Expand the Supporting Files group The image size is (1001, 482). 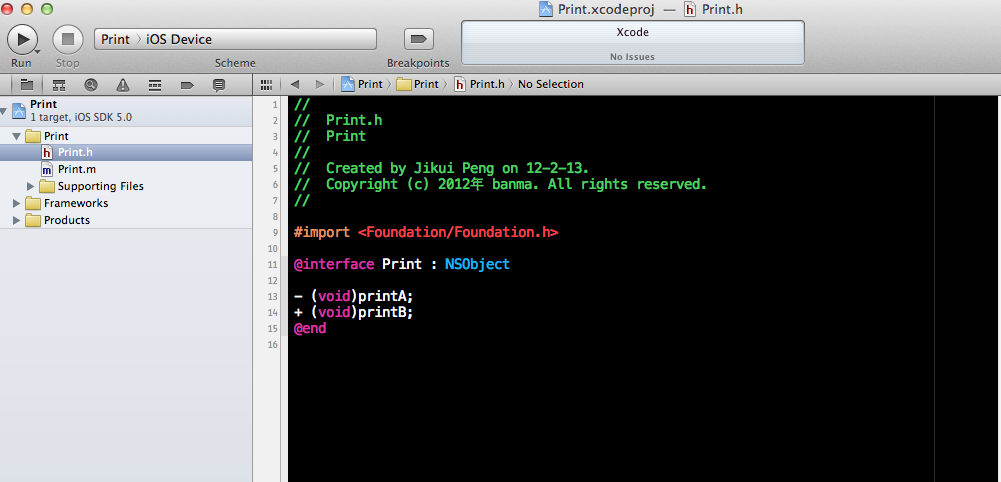click(x=31, y=186)
